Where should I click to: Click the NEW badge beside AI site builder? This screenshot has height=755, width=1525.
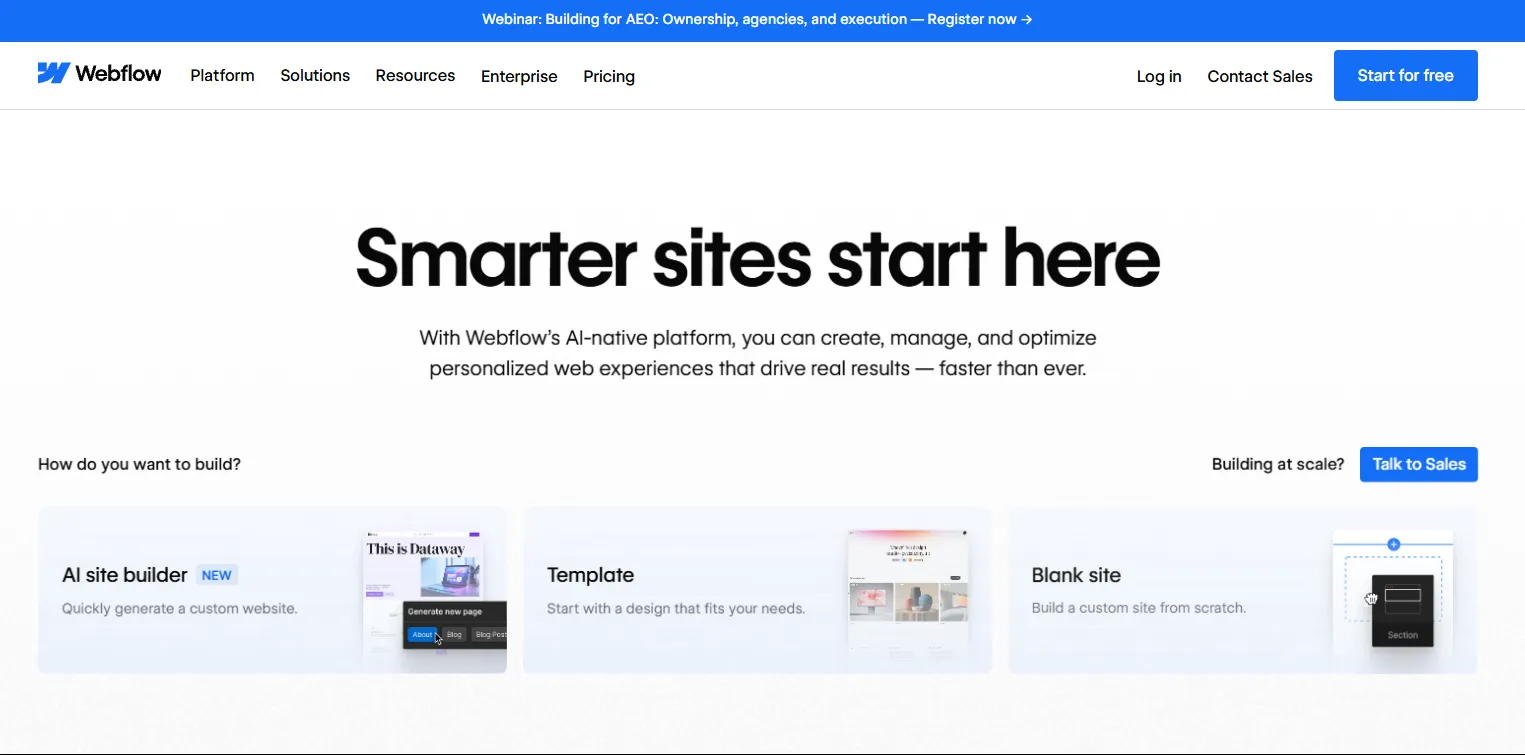tap(217, 575)
